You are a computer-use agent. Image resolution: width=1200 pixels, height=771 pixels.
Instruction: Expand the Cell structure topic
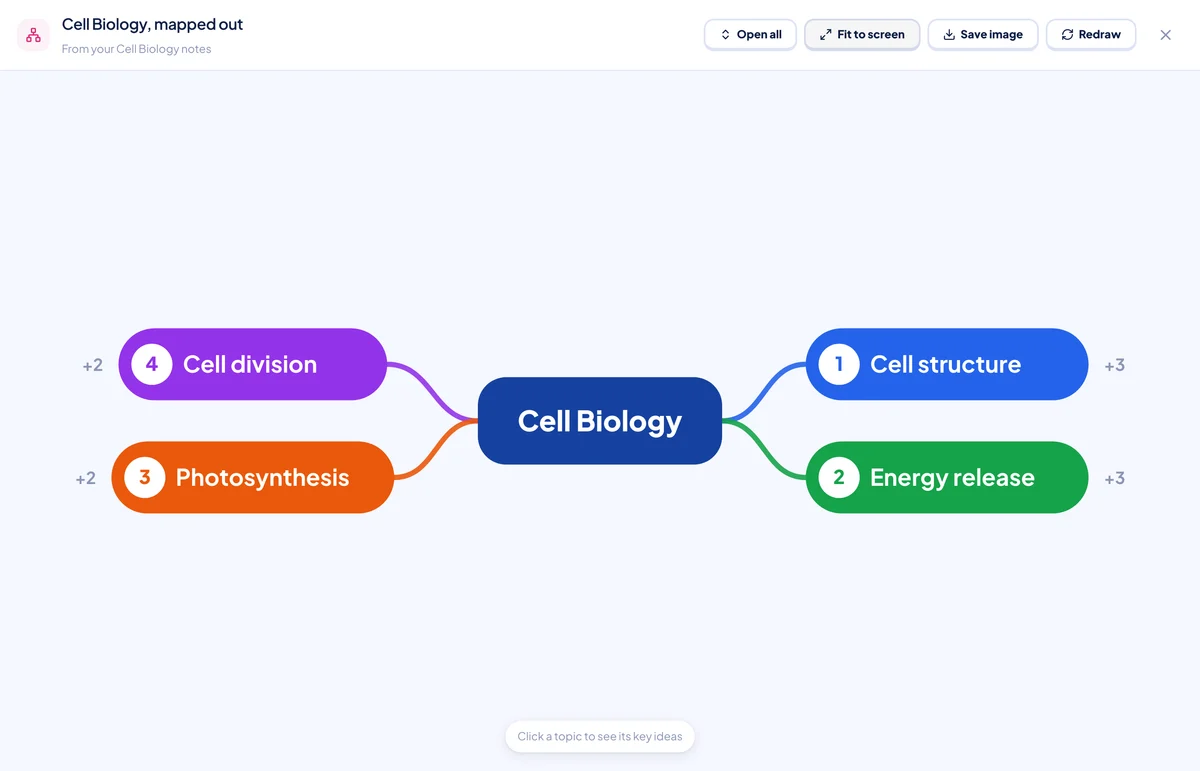(947, 364)
